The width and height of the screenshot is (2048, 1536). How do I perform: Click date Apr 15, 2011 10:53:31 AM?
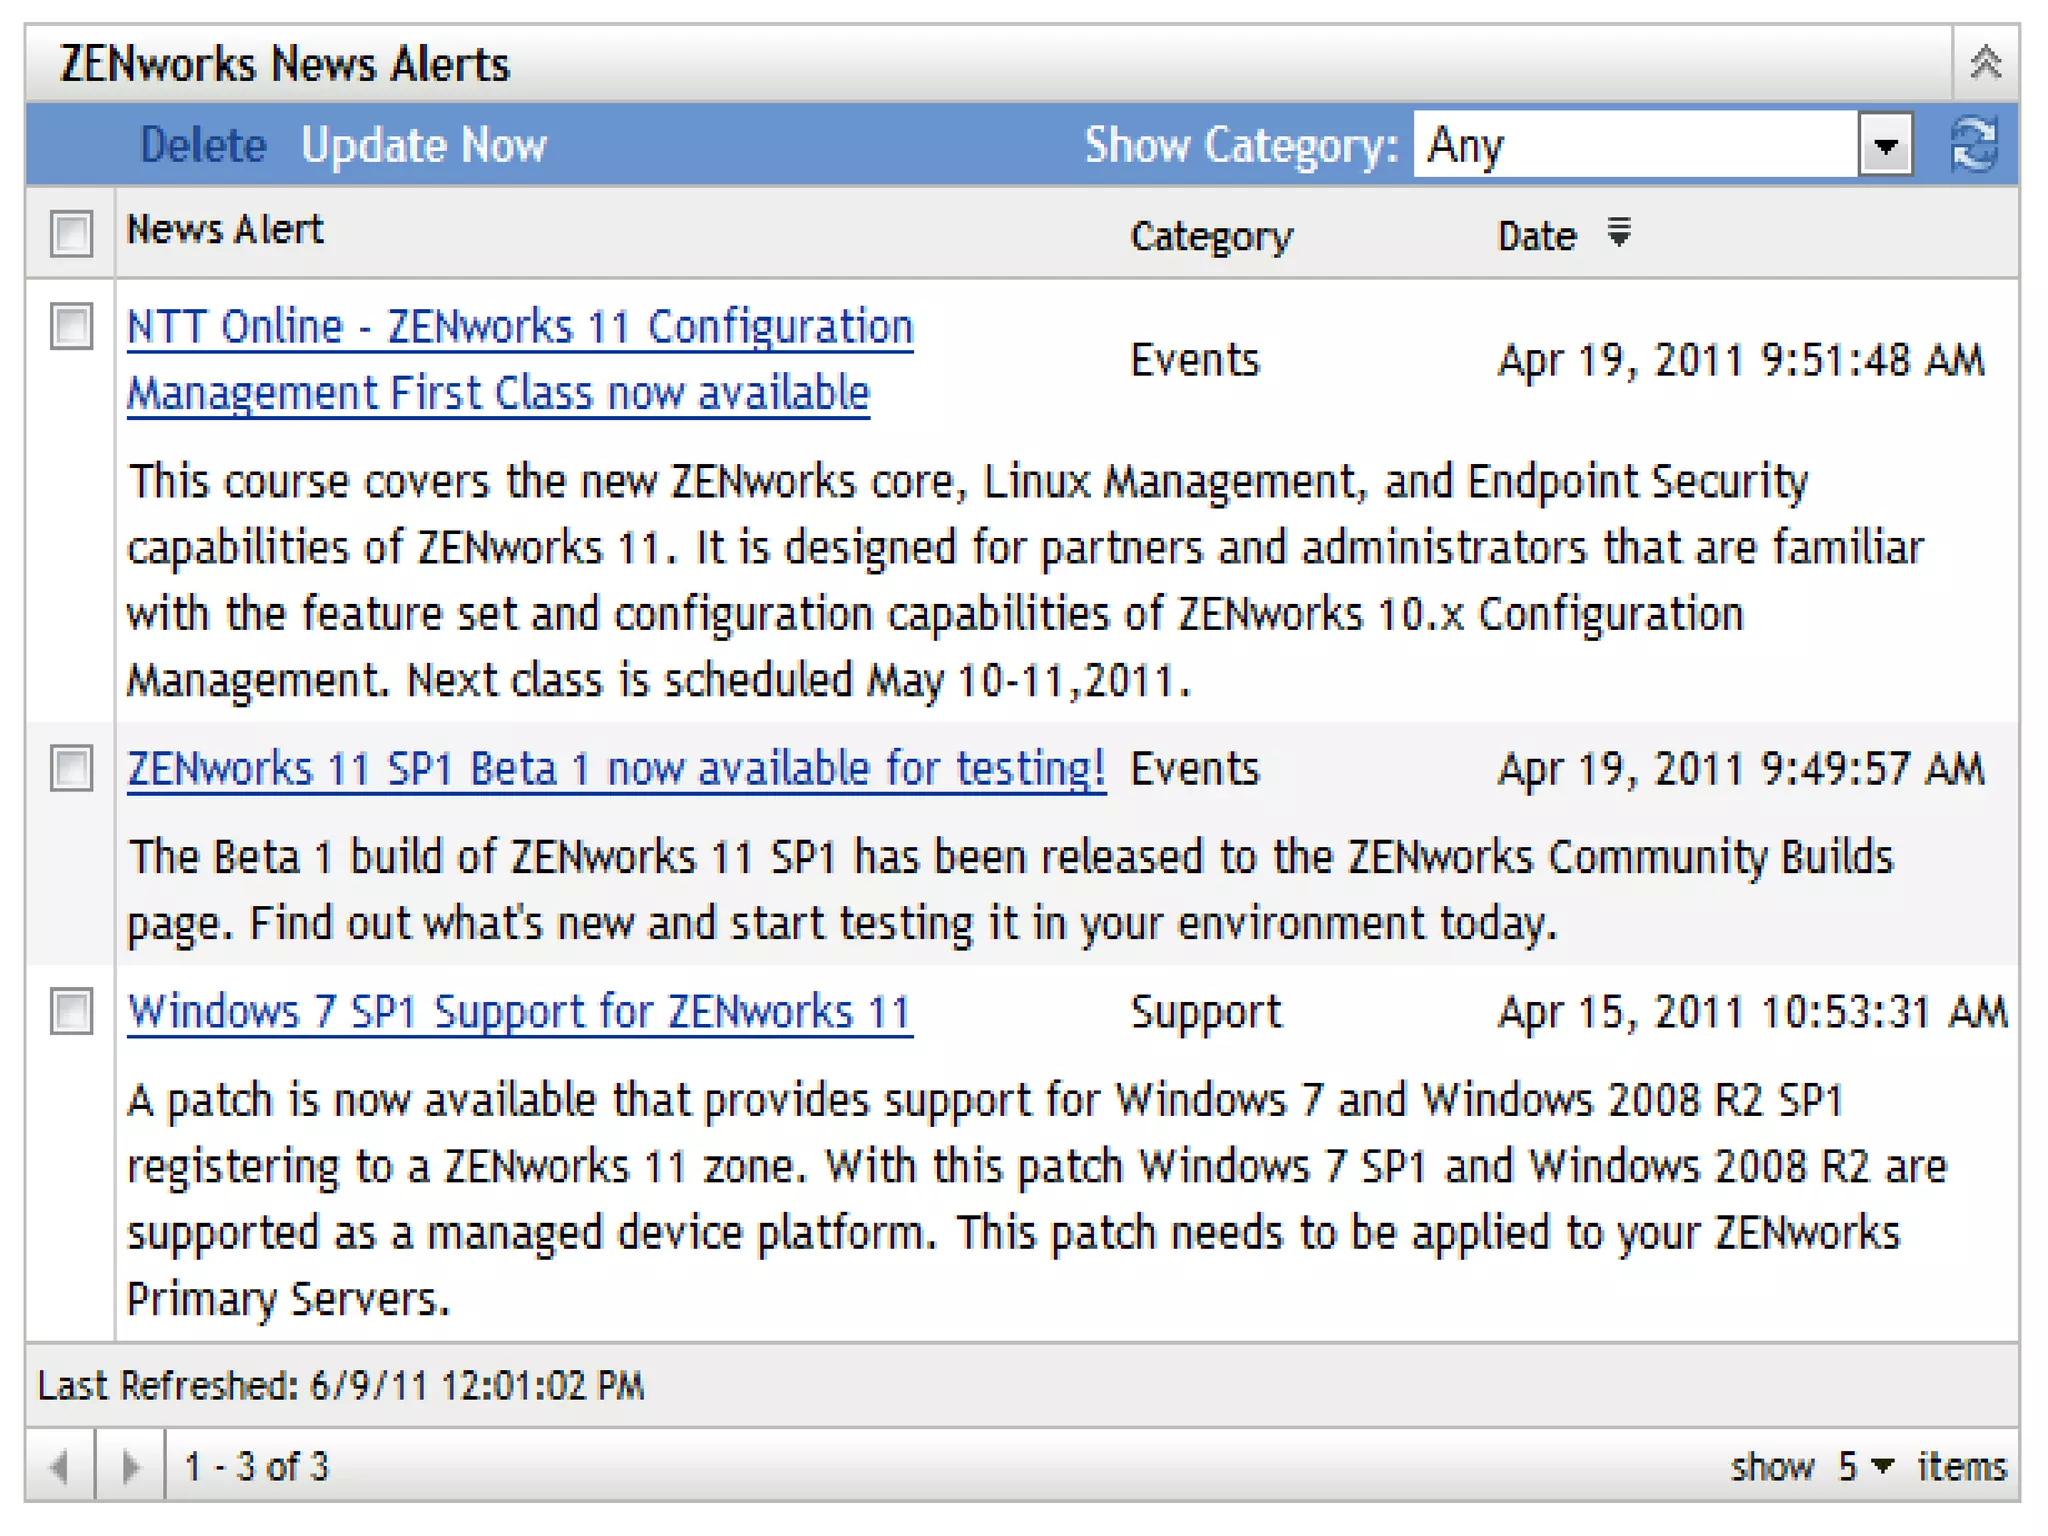[x=1752, y=1011]
